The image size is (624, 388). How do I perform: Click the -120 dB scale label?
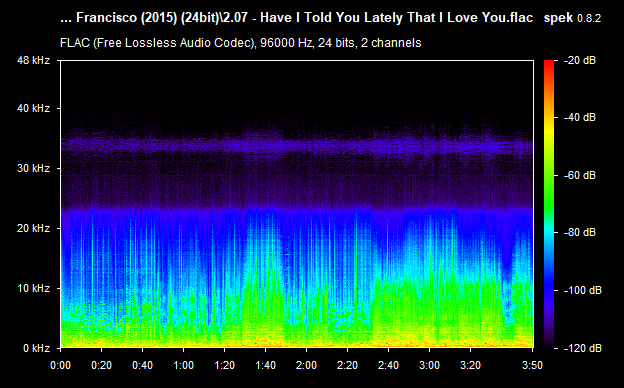coord(583,348)
